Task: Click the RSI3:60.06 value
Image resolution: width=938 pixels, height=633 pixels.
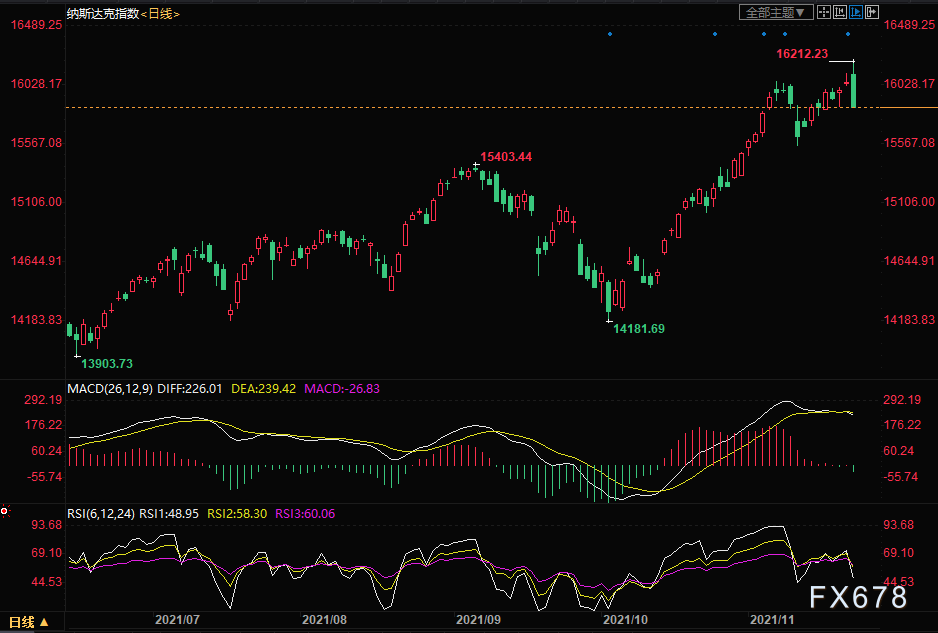Action: tap(305, 514)
